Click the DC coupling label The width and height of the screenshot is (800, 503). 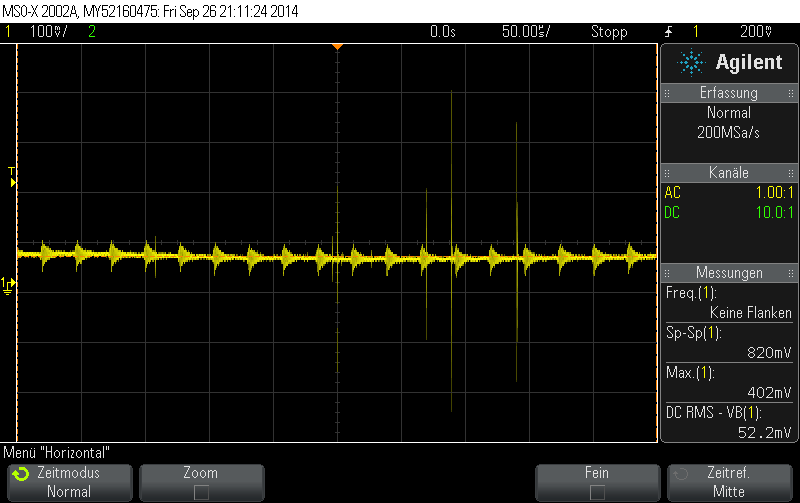pos(672,213)
